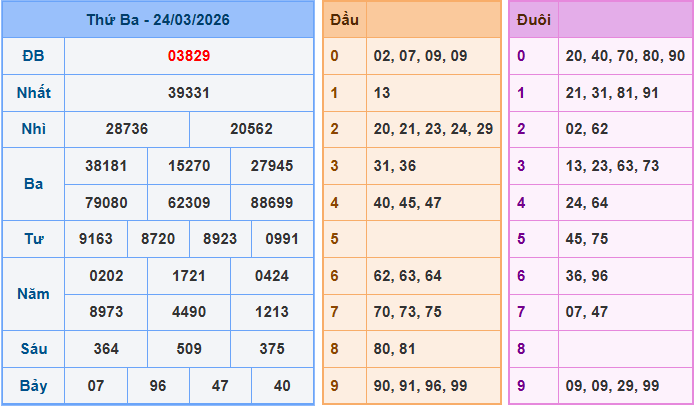
Task: Click the Đầu values '62, 63, 64'
Action: (407, 276)
